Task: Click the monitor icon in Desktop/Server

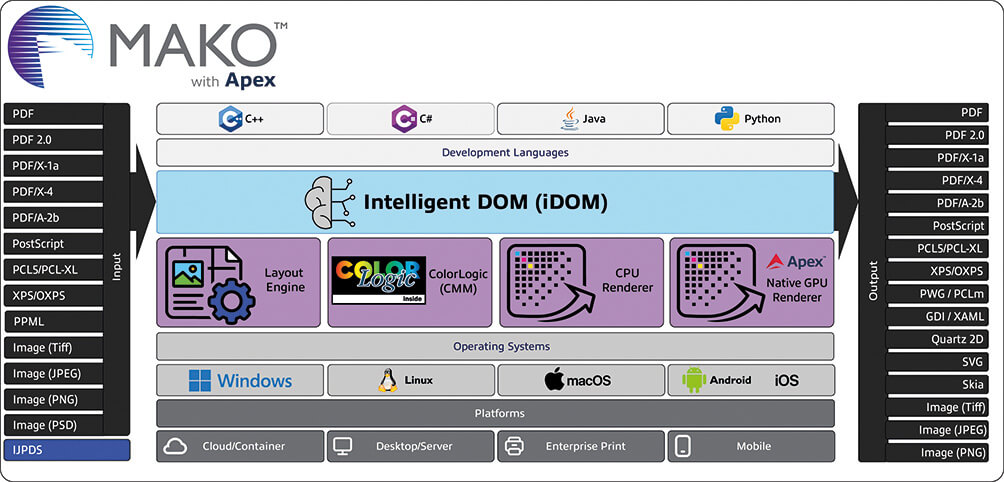Action: tap(343, 446)
